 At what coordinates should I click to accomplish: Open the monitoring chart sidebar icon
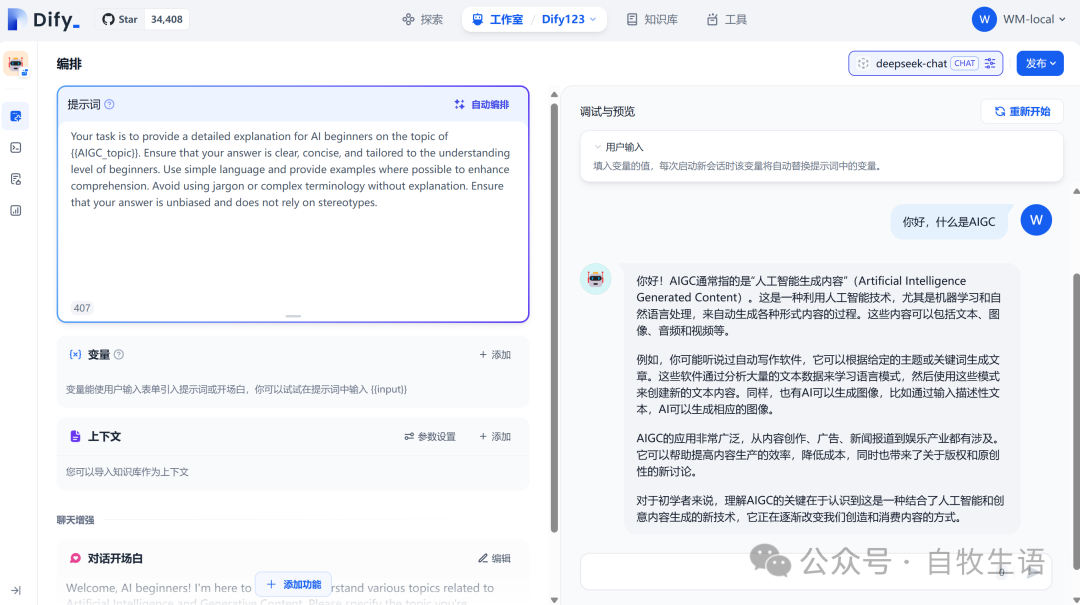click(16, 210)
